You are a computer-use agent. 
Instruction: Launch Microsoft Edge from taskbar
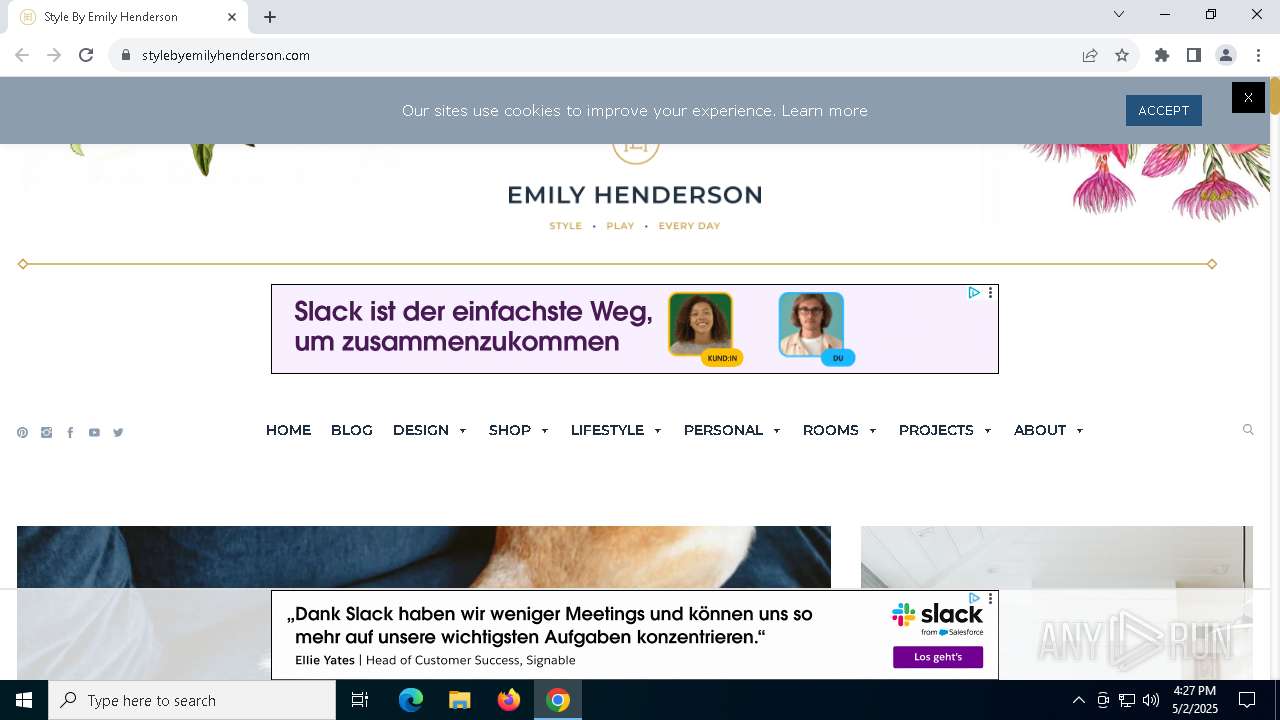click(x=411, y=700)
